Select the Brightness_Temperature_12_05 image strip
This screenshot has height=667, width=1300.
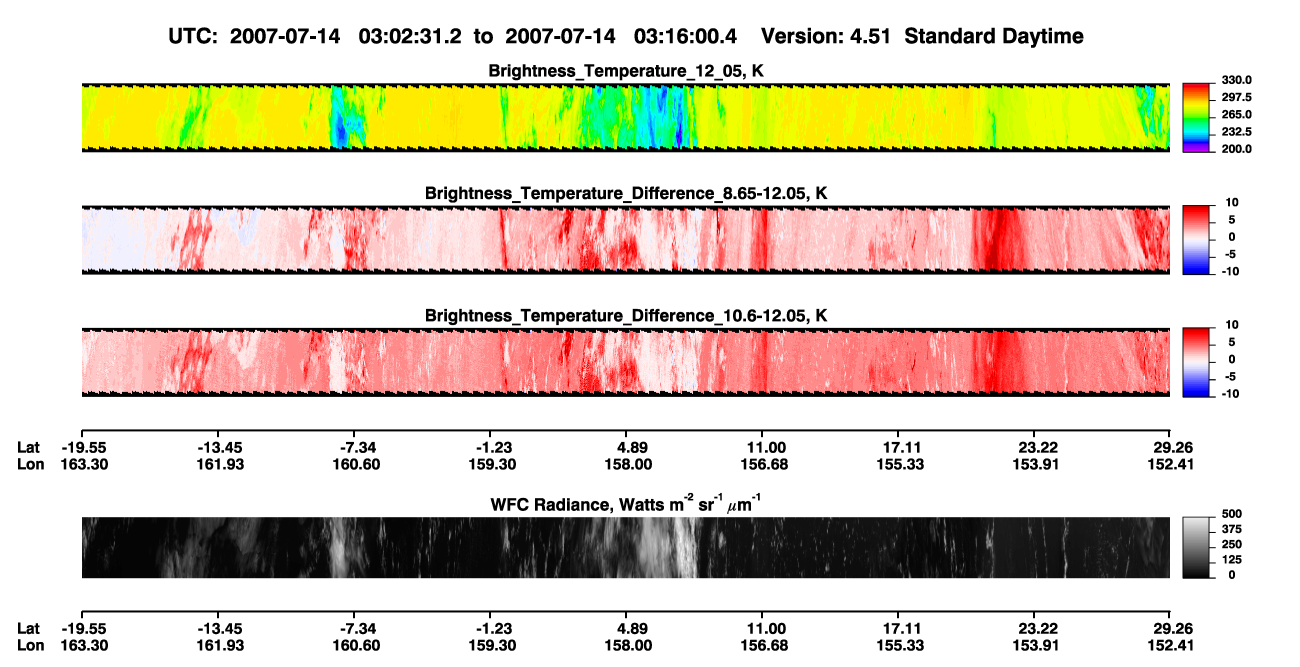coord(625,117)
